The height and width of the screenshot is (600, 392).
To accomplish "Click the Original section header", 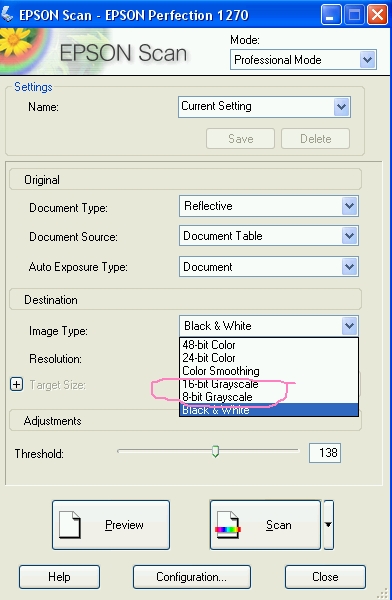I will click(185, 179).
